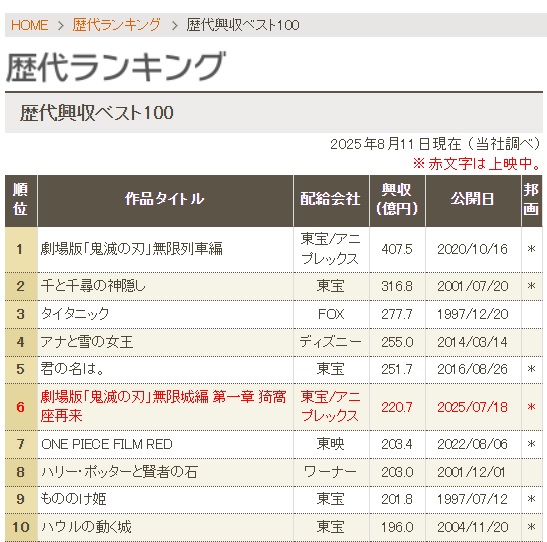This screenshot has height=542, width=547.
Task: Click the 配給会社 column header
Action: [331, 201]
